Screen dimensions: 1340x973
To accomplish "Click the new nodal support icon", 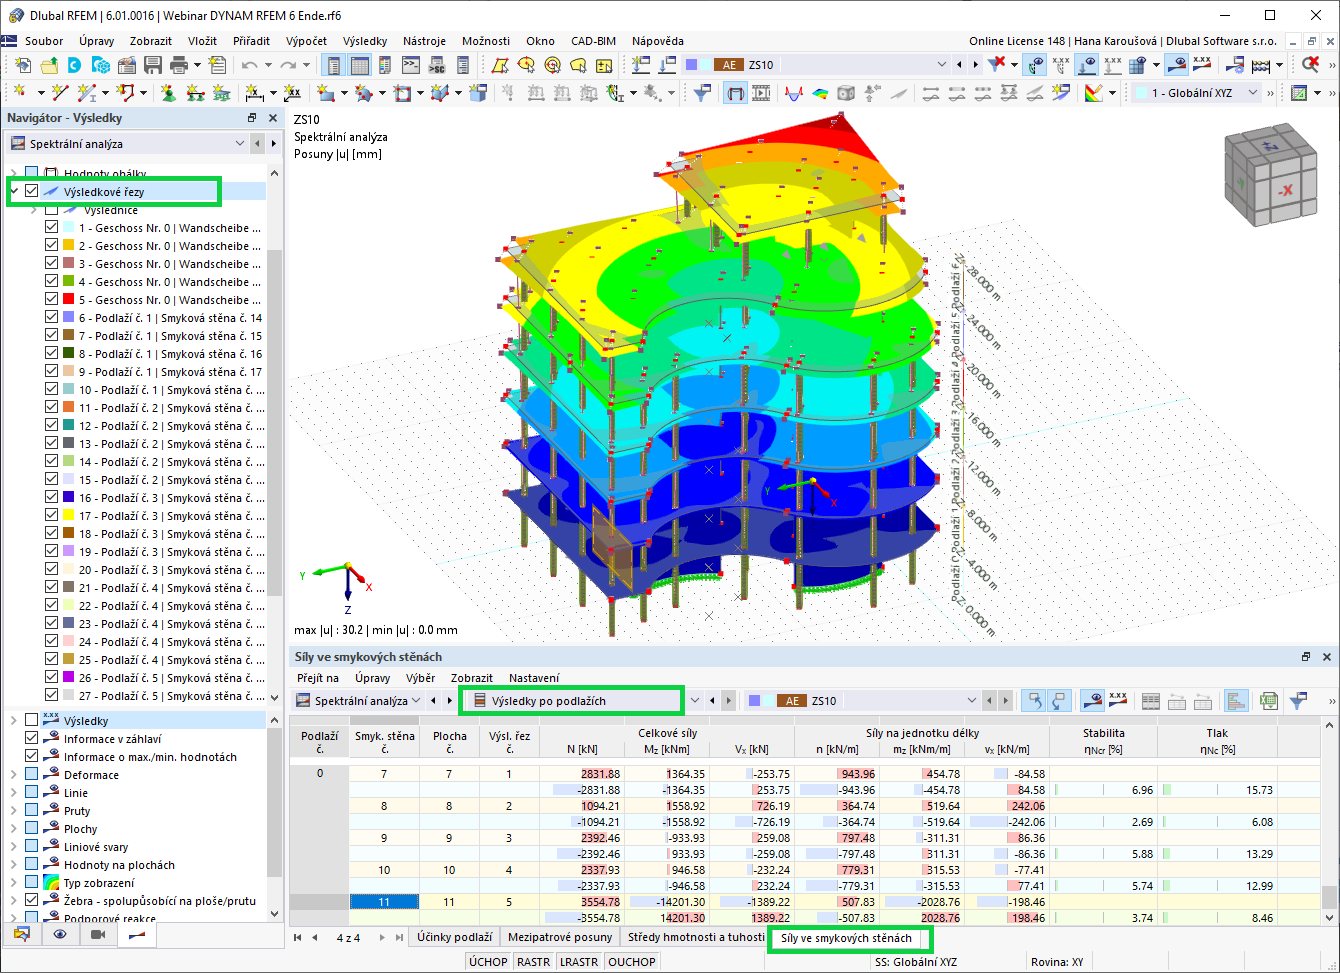I will 167,93.
